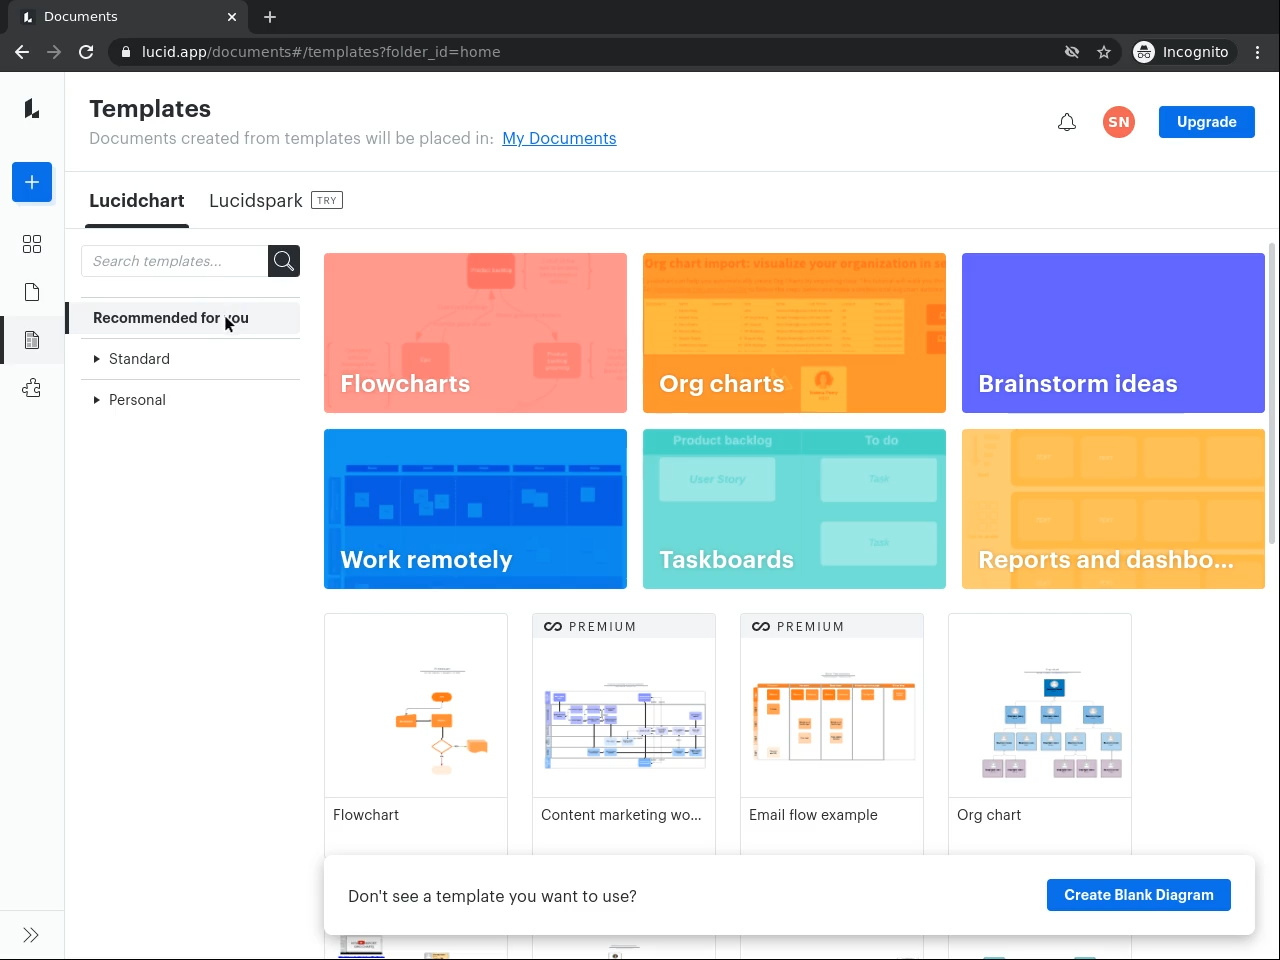Open the My Documents link
1280x960 pixels.
[559, 138]
